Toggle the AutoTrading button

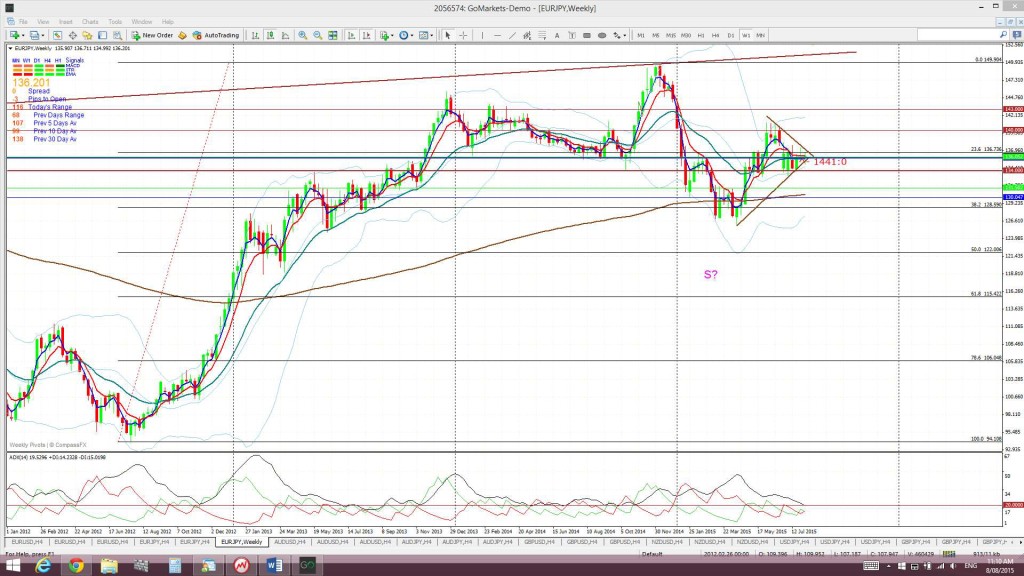(216, 35)
